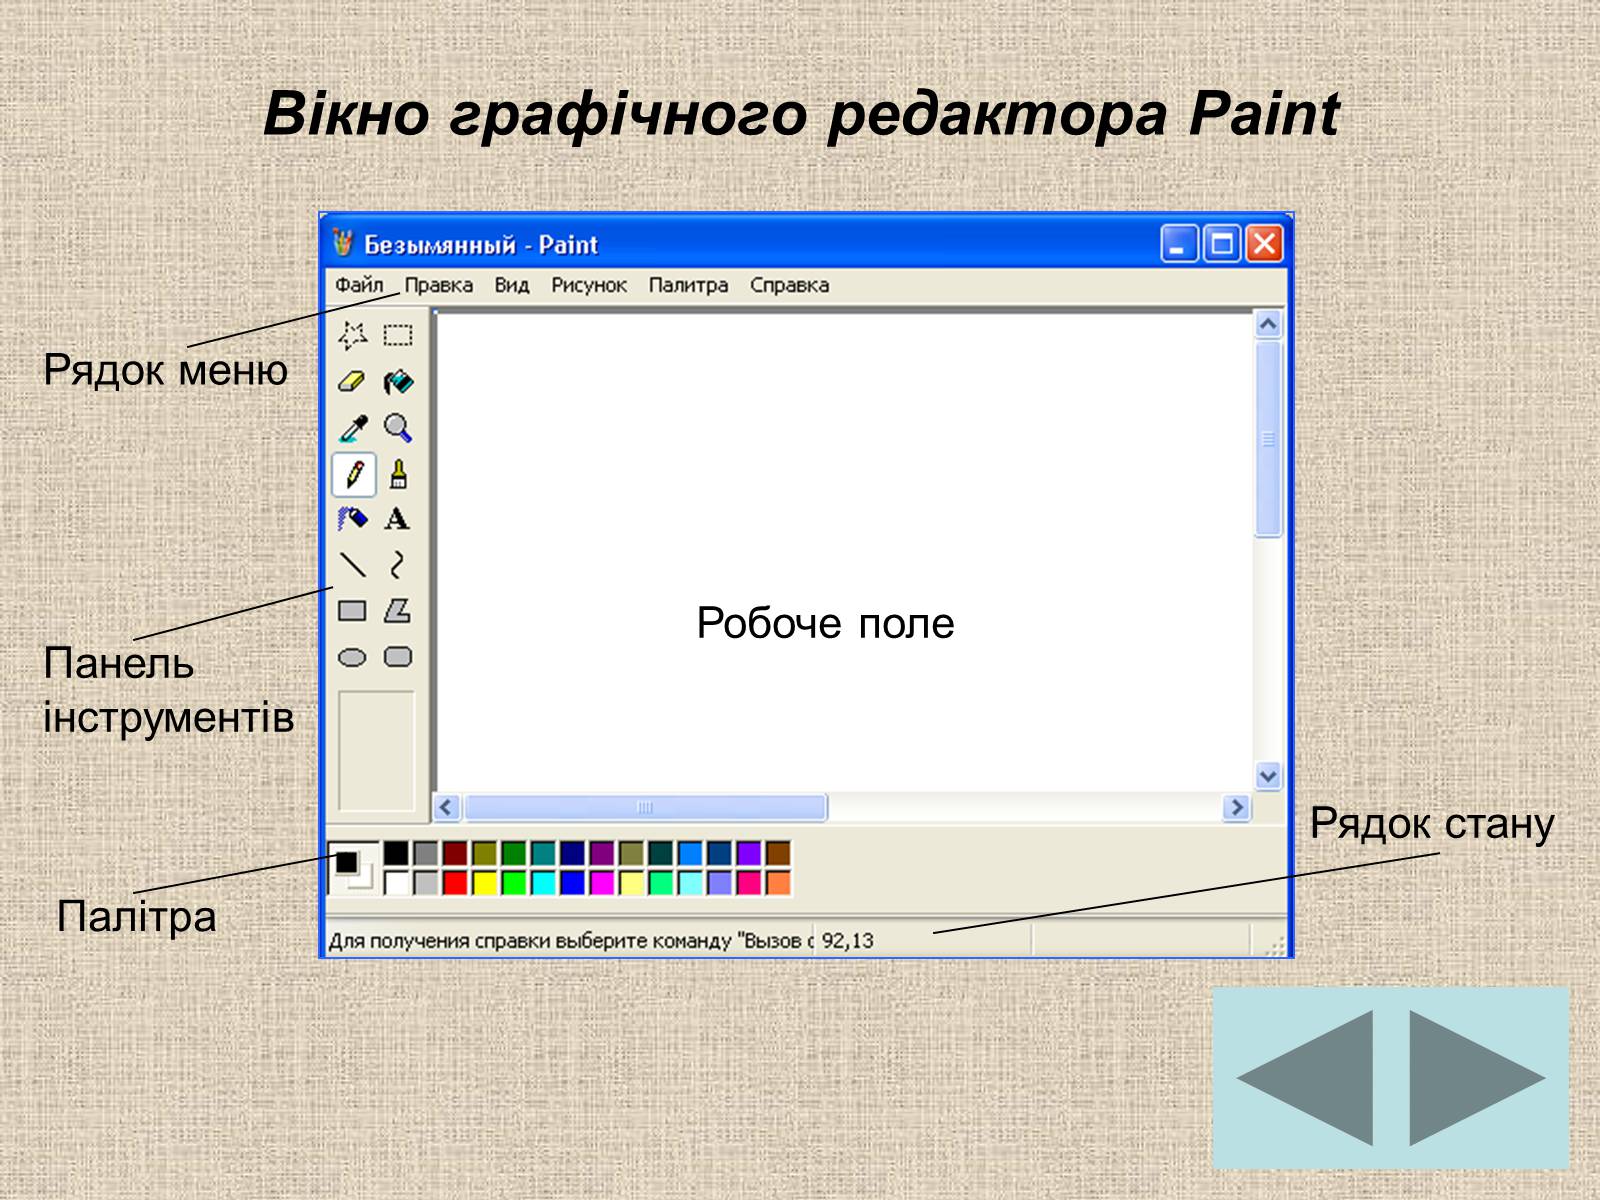Select the Ellipse tool
Viewport: 1600px width, 1200px height.
[x=352, y=657]
